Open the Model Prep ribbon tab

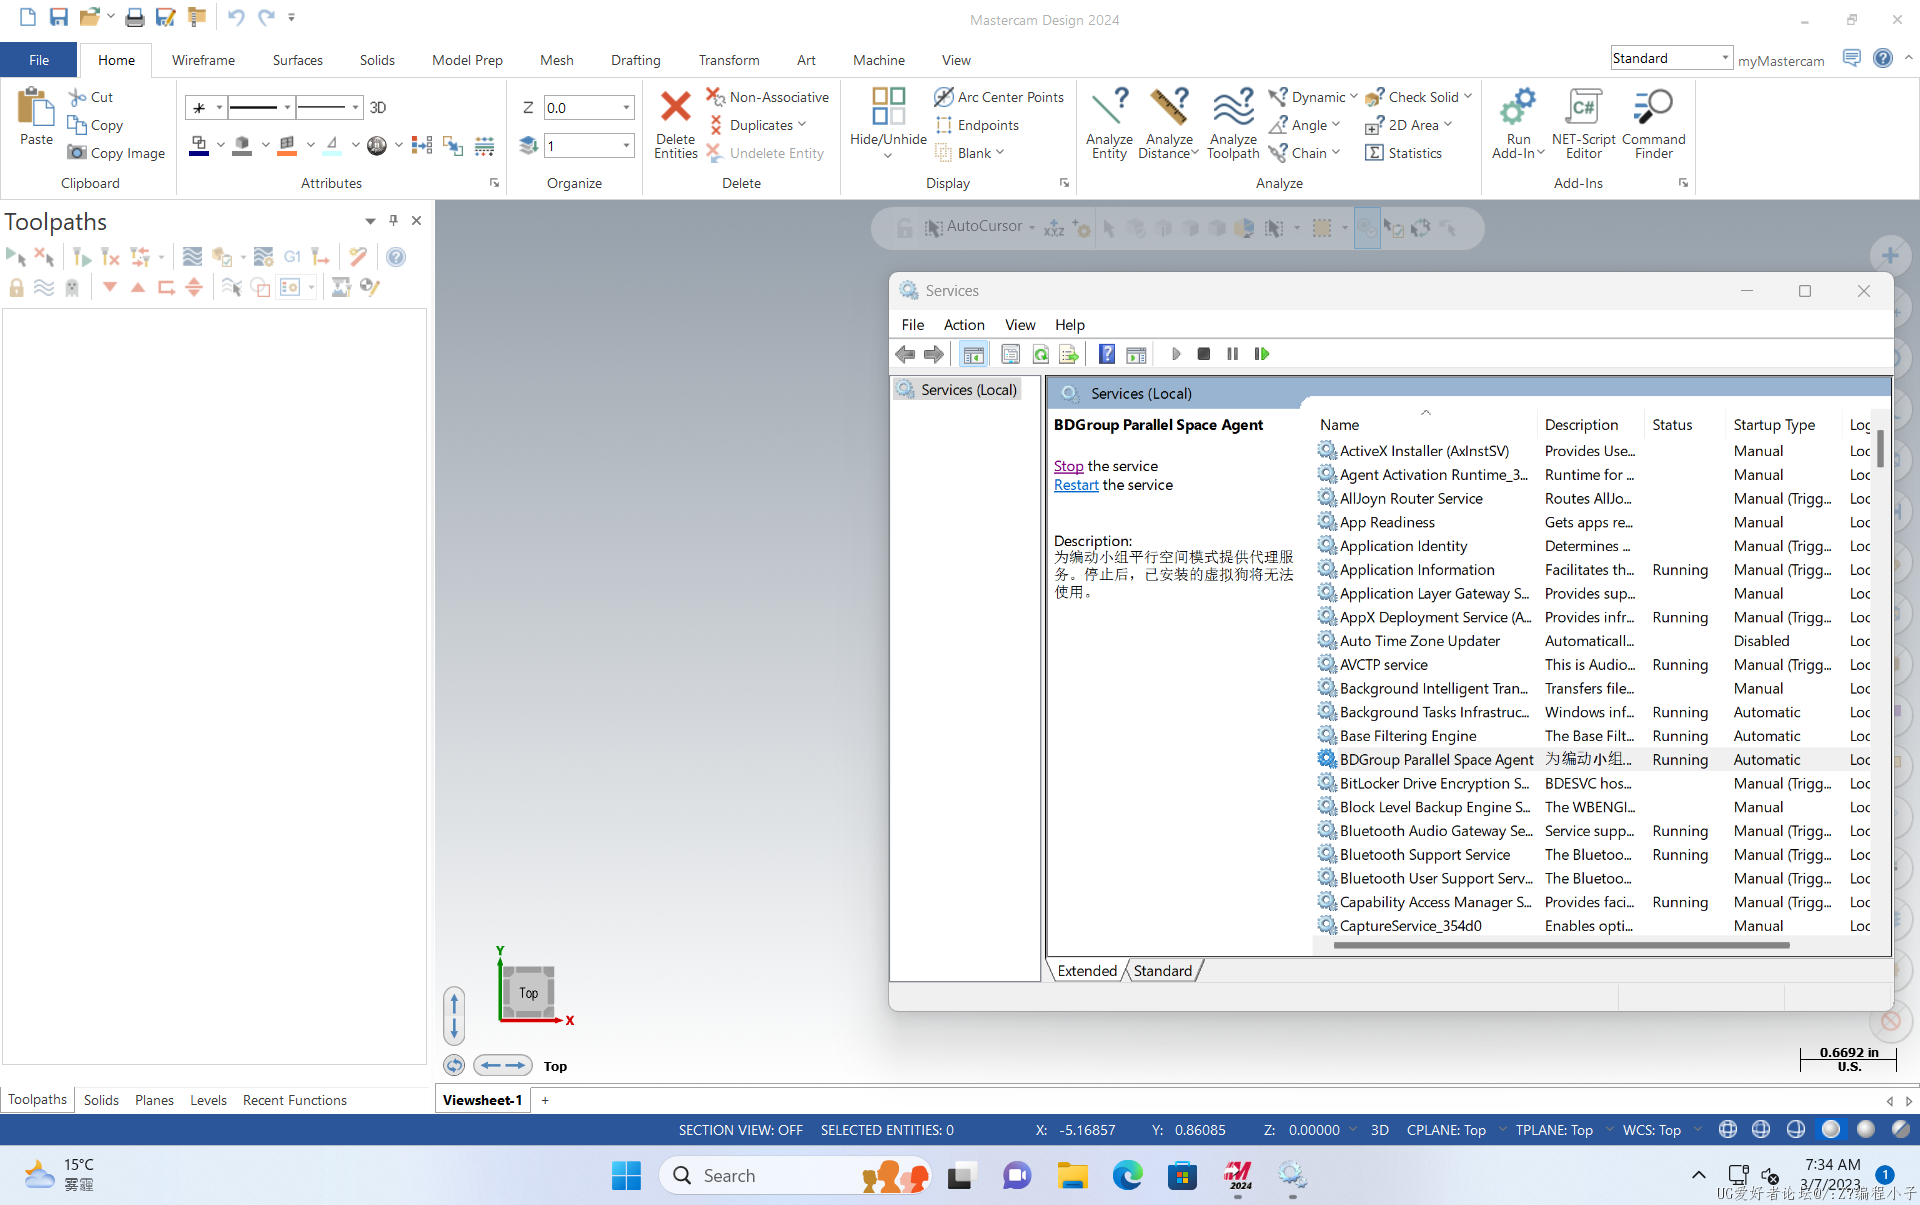click(467, 60)
